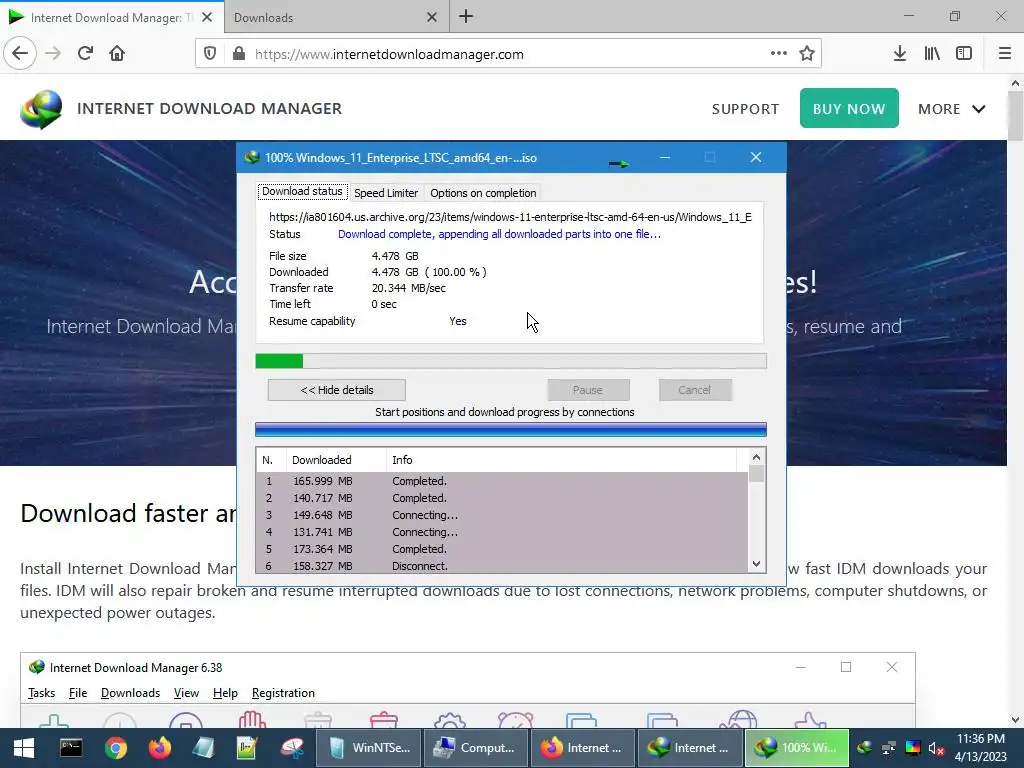Open pinned Firefox icon on taskbar

click(160, 748)
